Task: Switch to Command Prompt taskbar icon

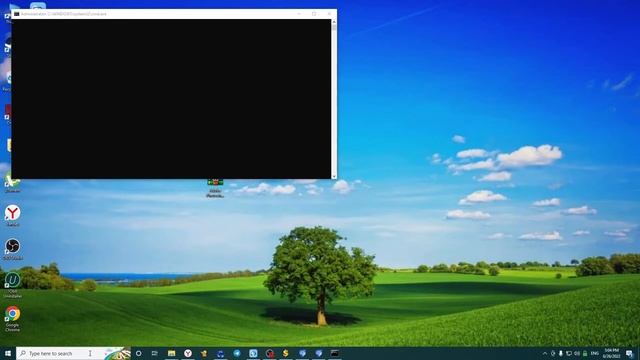Action: (x=335, y=353)
